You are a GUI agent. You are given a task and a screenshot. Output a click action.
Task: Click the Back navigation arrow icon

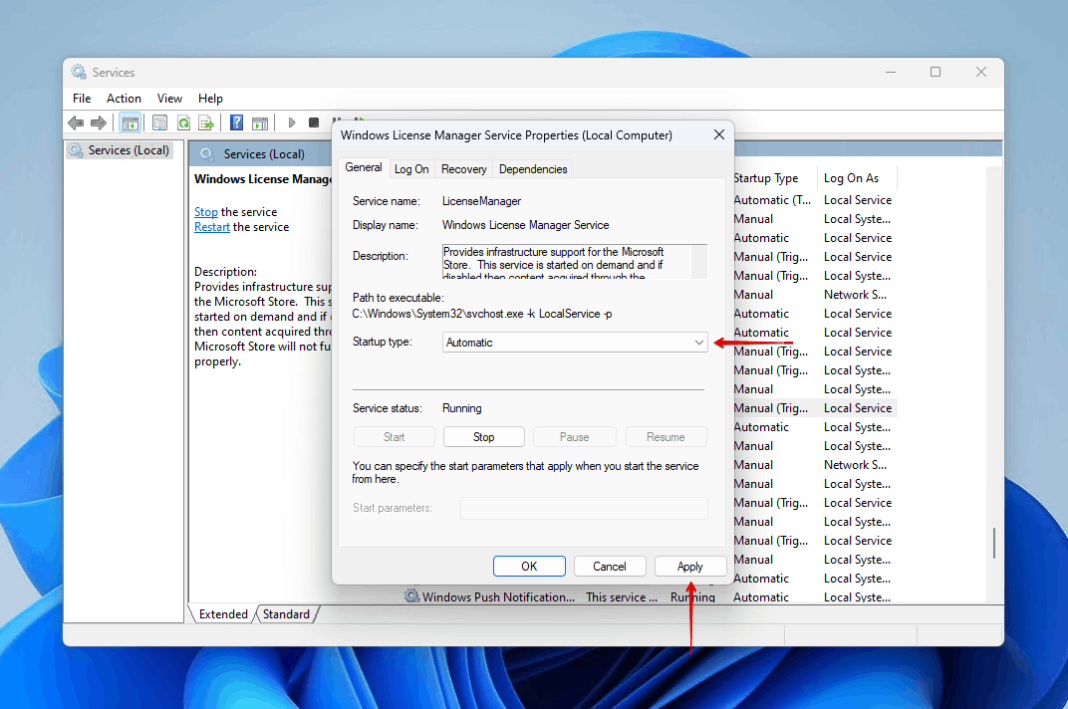pyautogui.click(x=75, y=122)
